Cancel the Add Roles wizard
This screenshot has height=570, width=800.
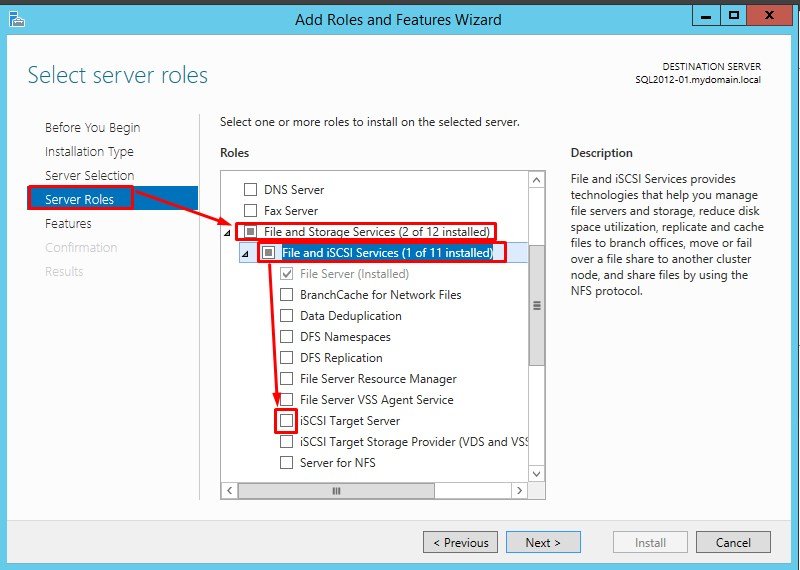733,542
